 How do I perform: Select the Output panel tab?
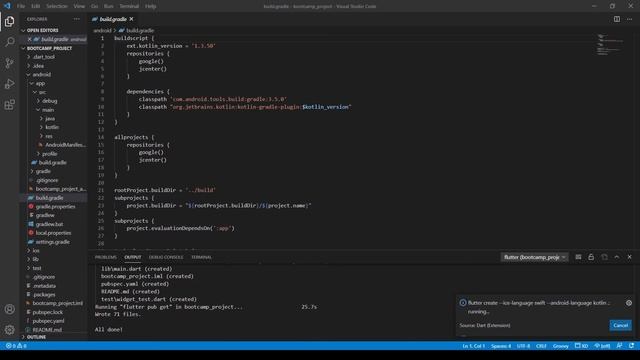(x=133, y=257)
